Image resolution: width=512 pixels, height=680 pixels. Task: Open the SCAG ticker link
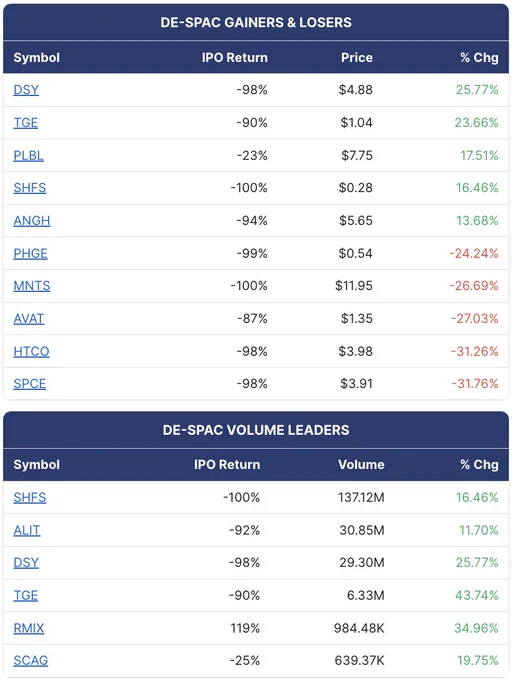coord(30,660)
